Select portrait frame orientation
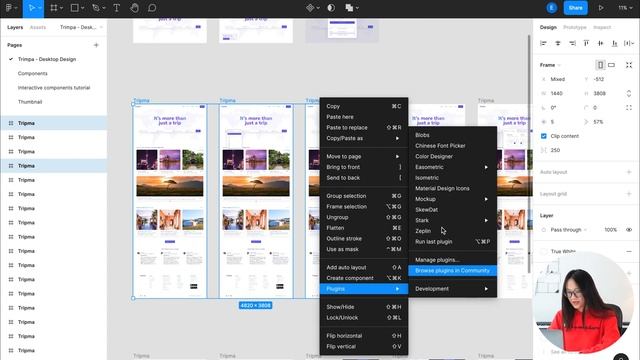 600,65
